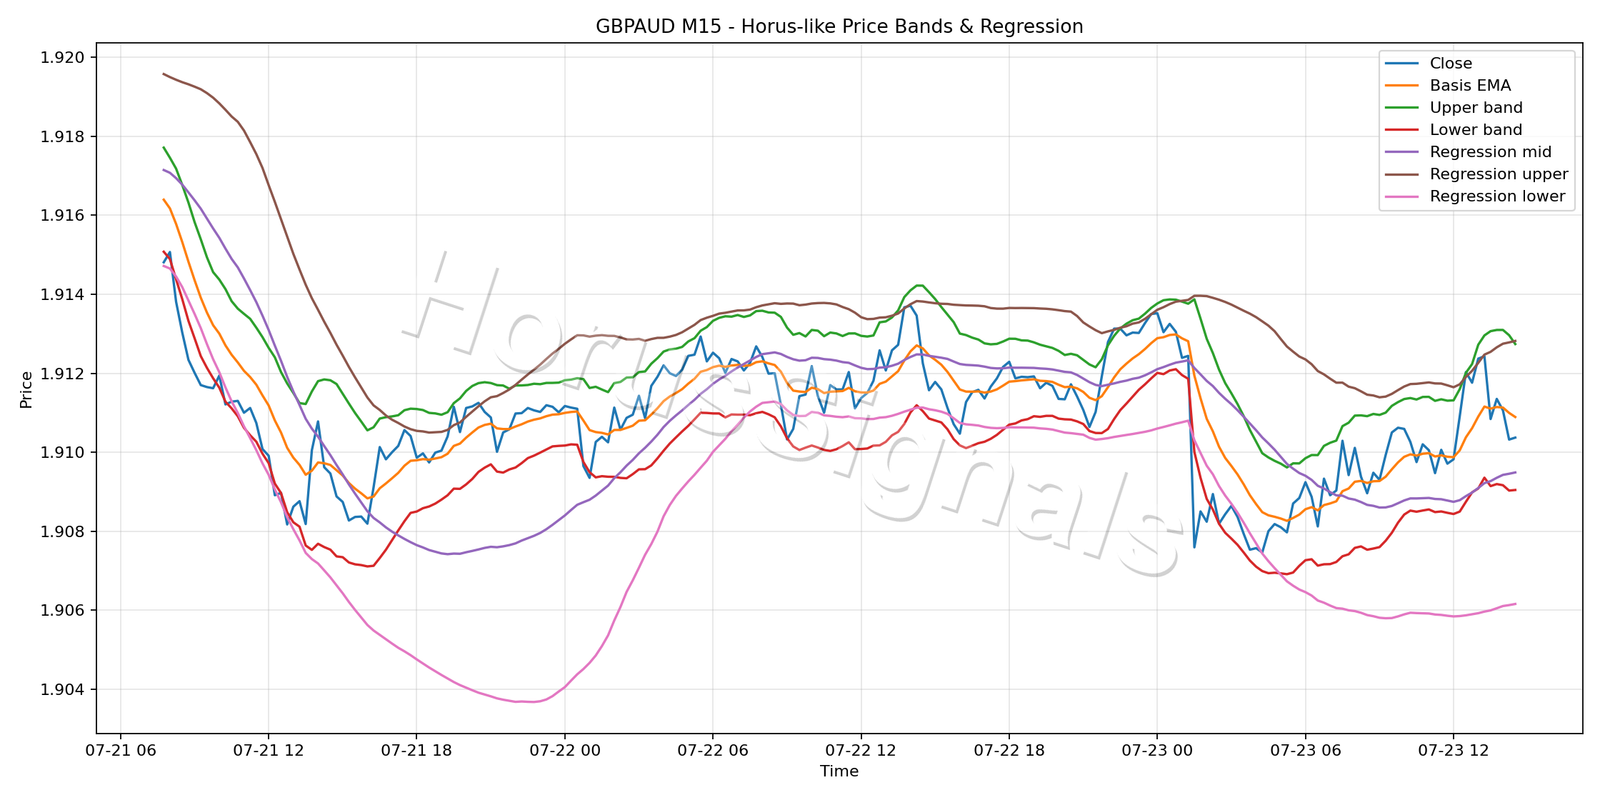Image resolution: width=1600 pixels, height=800 pixels.
Task: Click the y-axis tick 1.914
Action: click(x=62, y=295)
